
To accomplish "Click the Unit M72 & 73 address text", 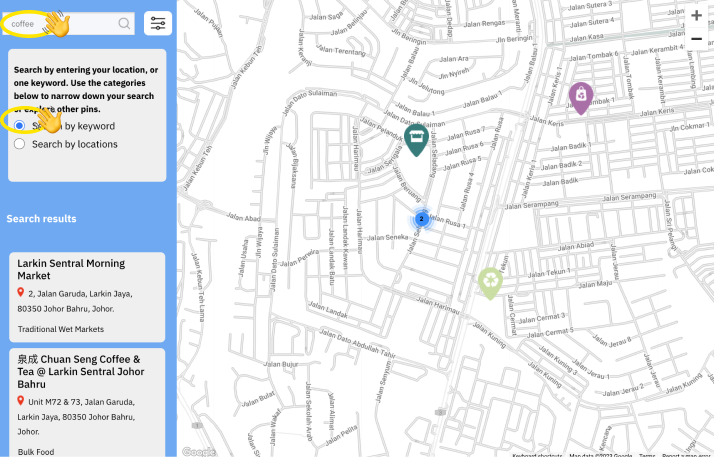I will [x=76, y=416].
